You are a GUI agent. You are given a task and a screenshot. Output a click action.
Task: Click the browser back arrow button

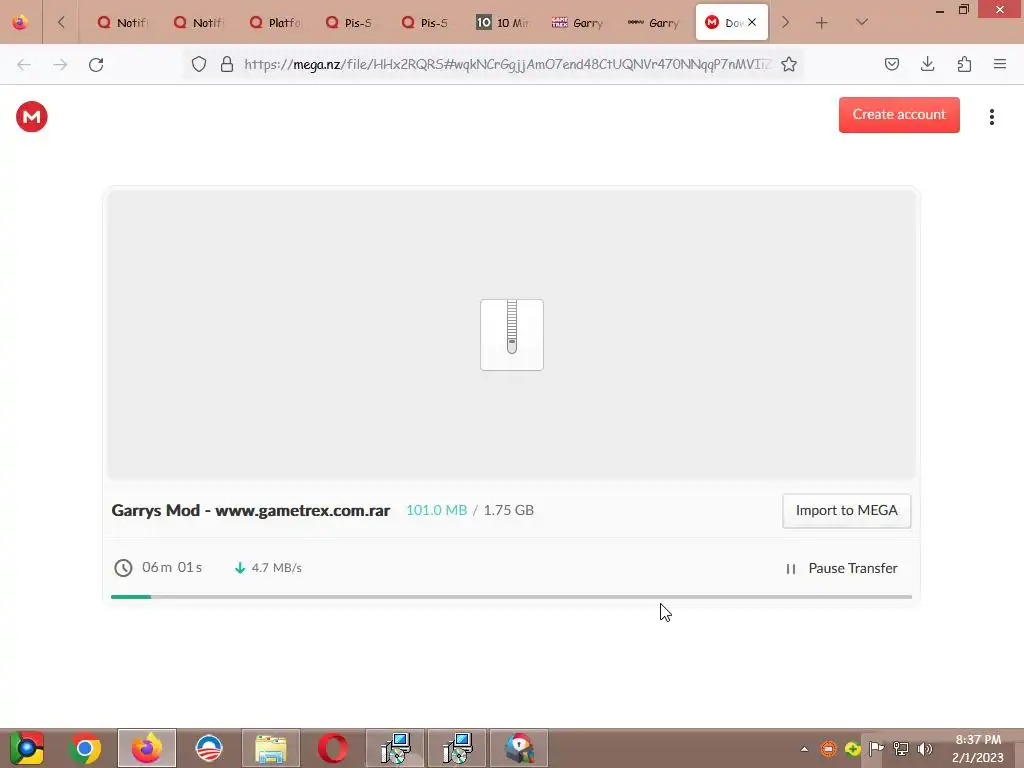[24, 64]
